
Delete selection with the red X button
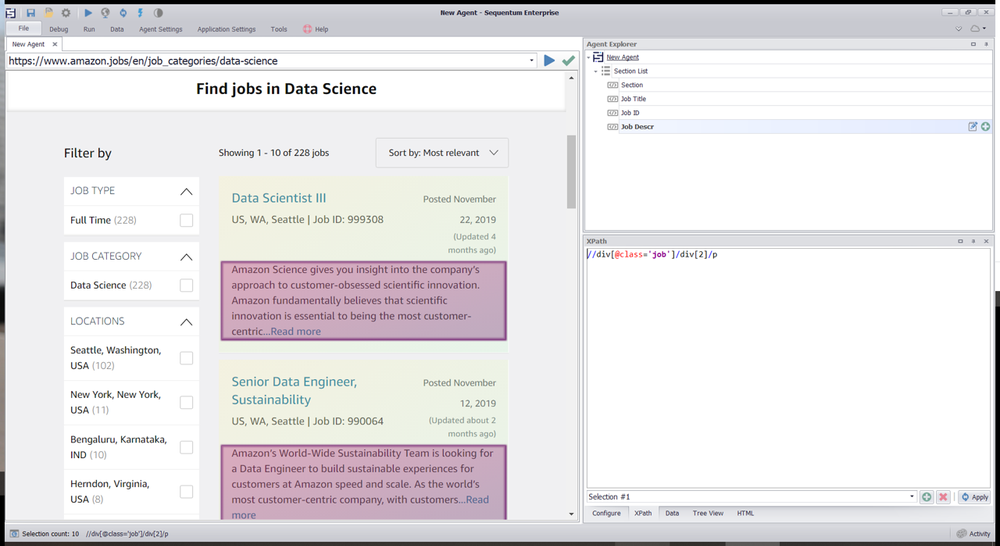pyautogui.click(x=943, y=497)
